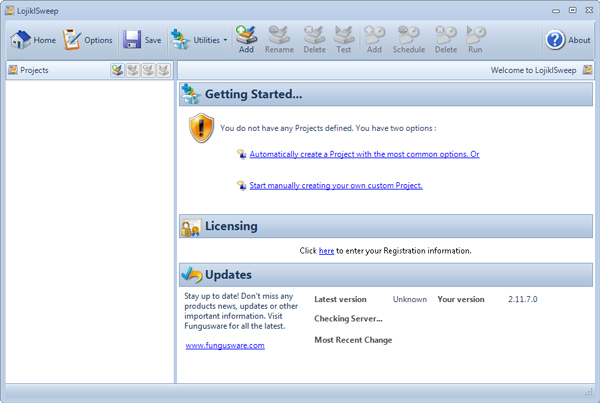
Task: Click add project icon in Projects panel header
Action: 117,70
